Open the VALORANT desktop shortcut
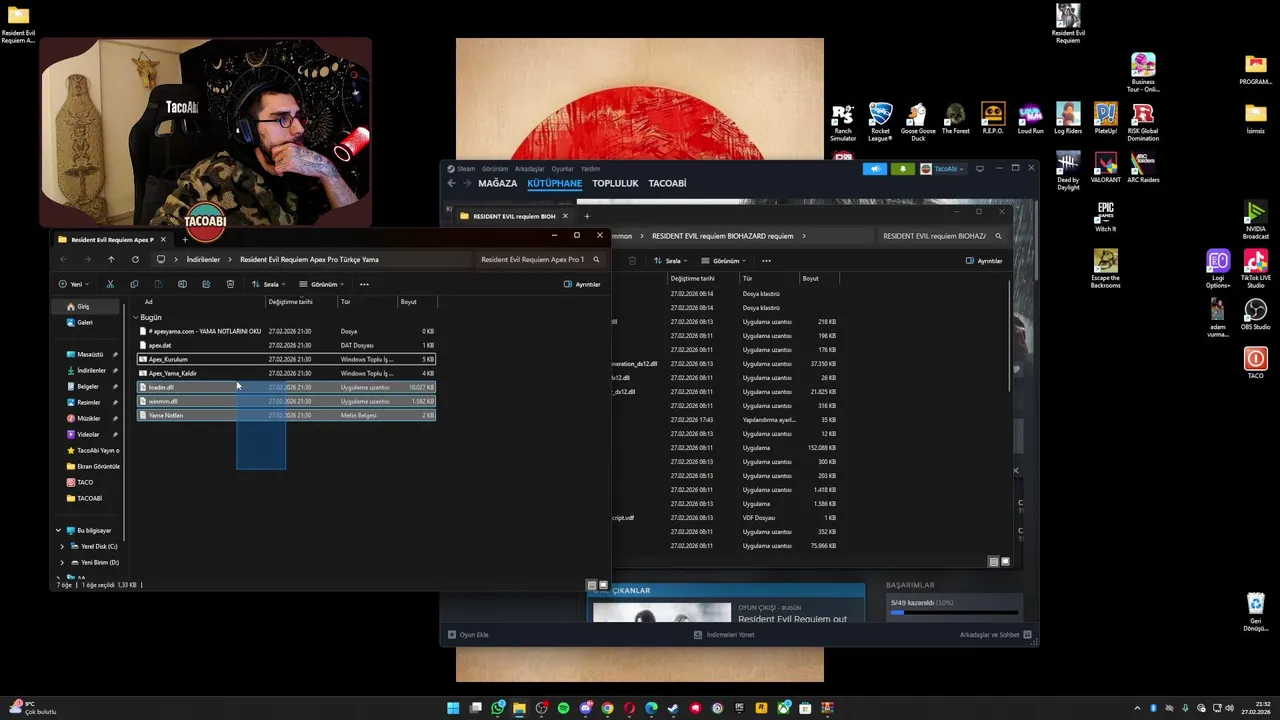The width and height of the screenshot is (1280, 720). click(1106, 168)
